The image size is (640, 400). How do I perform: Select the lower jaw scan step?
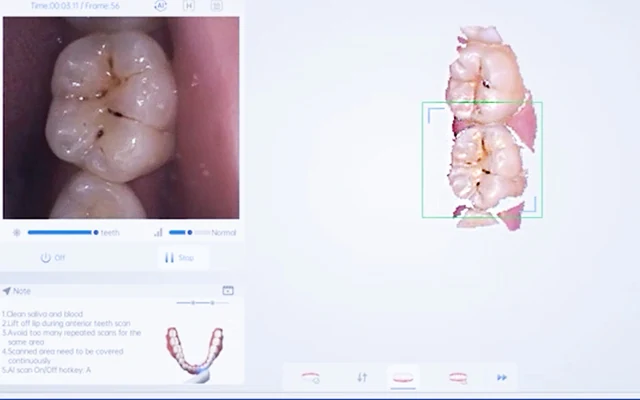pyautogui.click(x=403, y=378)
